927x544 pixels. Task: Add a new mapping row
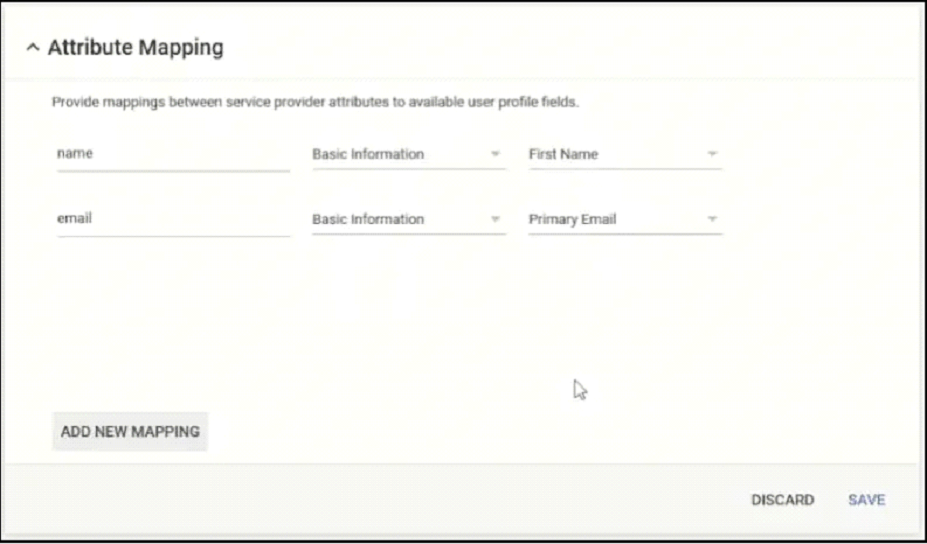(130, 432)
